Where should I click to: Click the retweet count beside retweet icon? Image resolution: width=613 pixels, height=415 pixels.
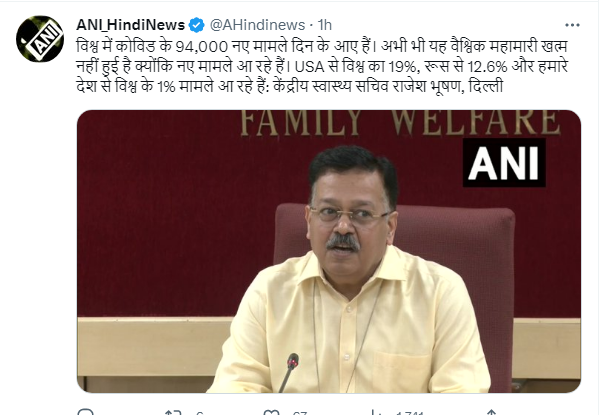(199, 413)
